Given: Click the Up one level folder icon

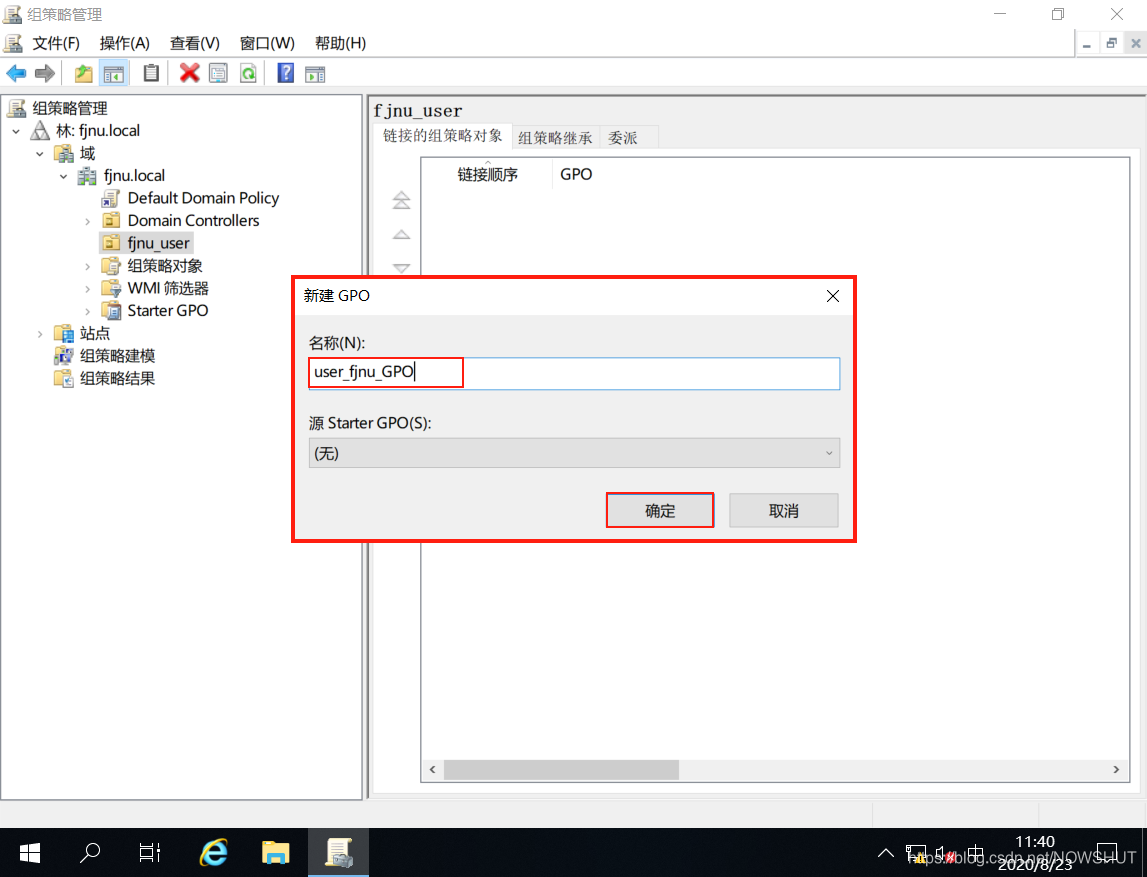Looking at the screenshot, I should 83,73.
